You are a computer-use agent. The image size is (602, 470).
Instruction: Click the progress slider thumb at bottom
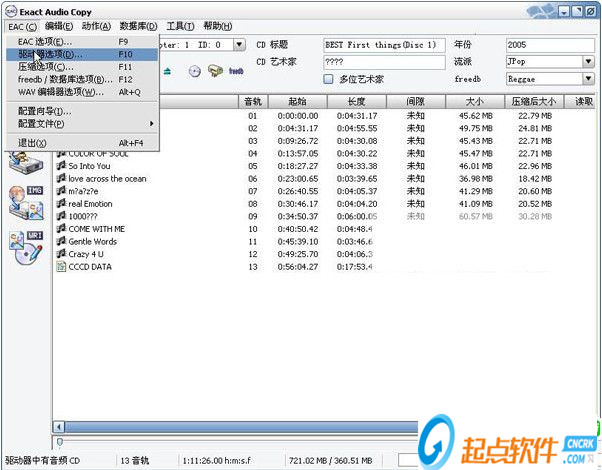point(60,442)
